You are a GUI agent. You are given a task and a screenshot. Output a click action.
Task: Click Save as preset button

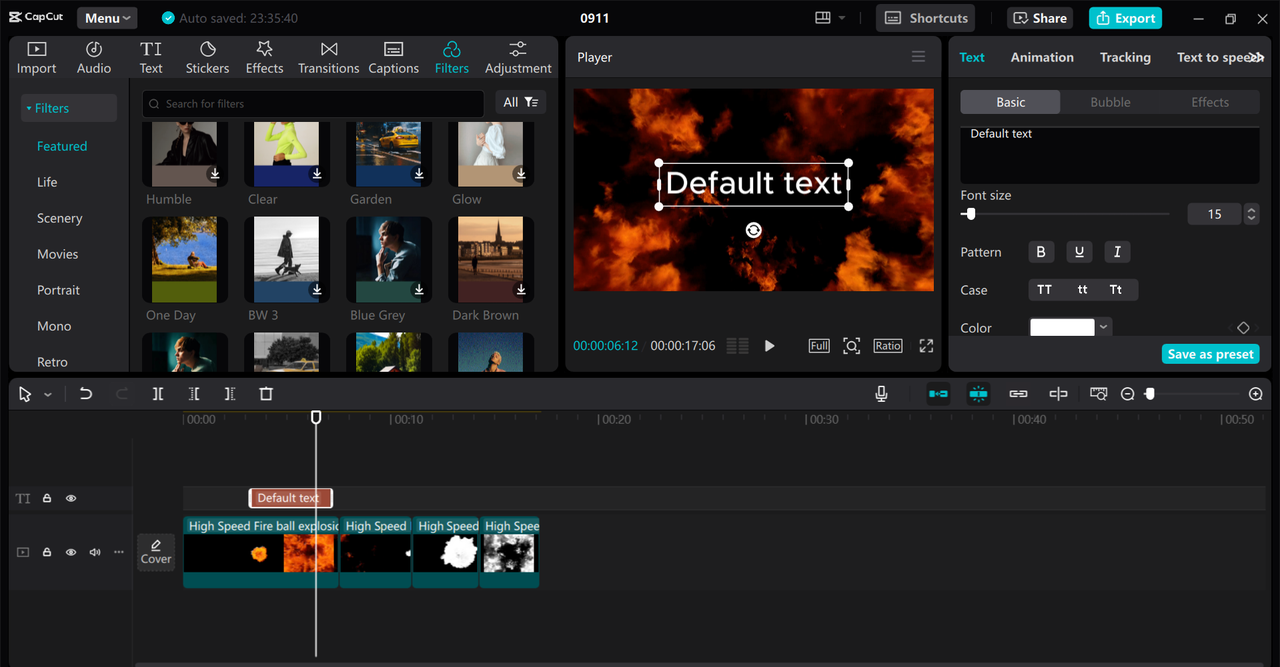pyautogui.click(x=1210, y=354)
